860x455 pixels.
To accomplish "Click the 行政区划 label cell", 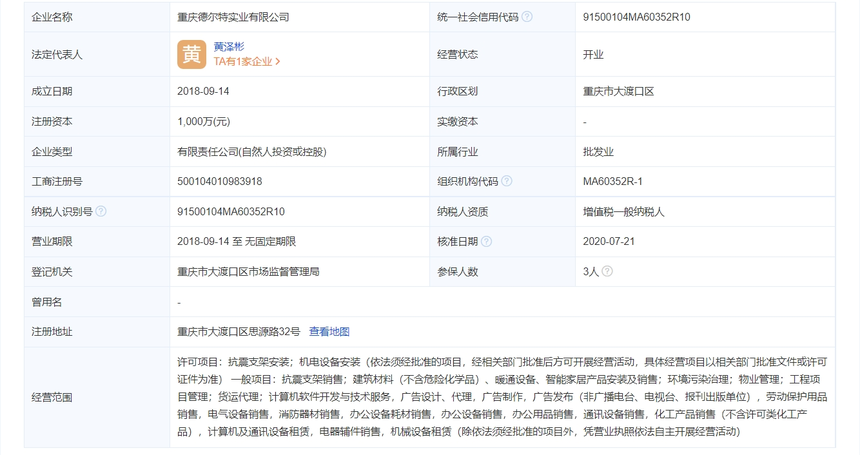I will click(x=502, y=92).
